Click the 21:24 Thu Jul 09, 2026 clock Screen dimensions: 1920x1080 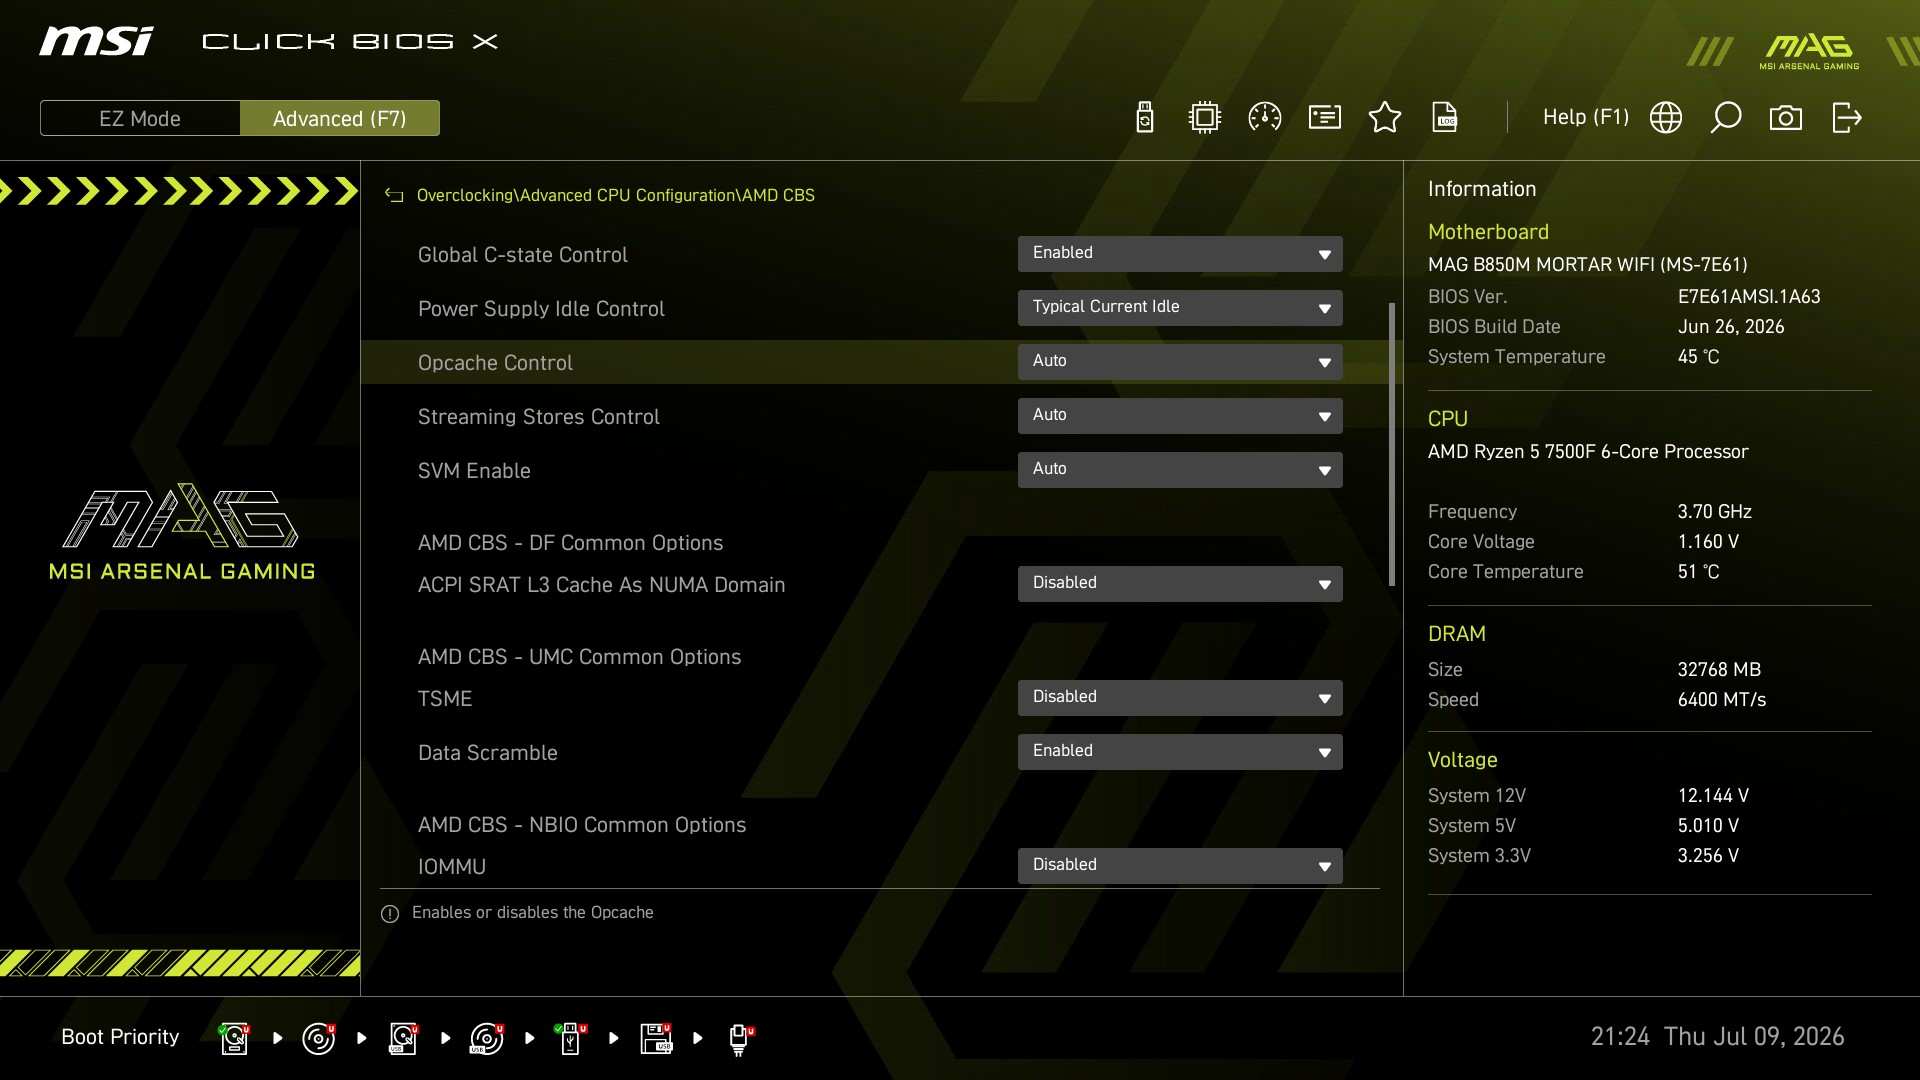(x=1717, y=1037)
